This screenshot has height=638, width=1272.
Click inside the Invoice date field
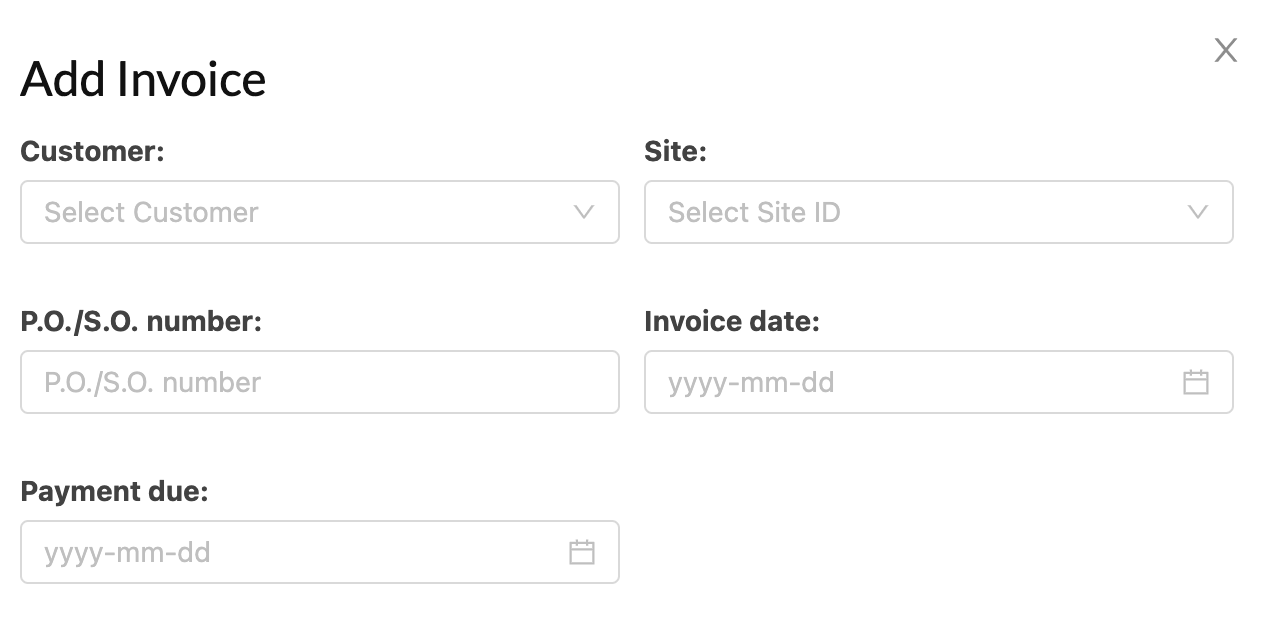(939, 382)
